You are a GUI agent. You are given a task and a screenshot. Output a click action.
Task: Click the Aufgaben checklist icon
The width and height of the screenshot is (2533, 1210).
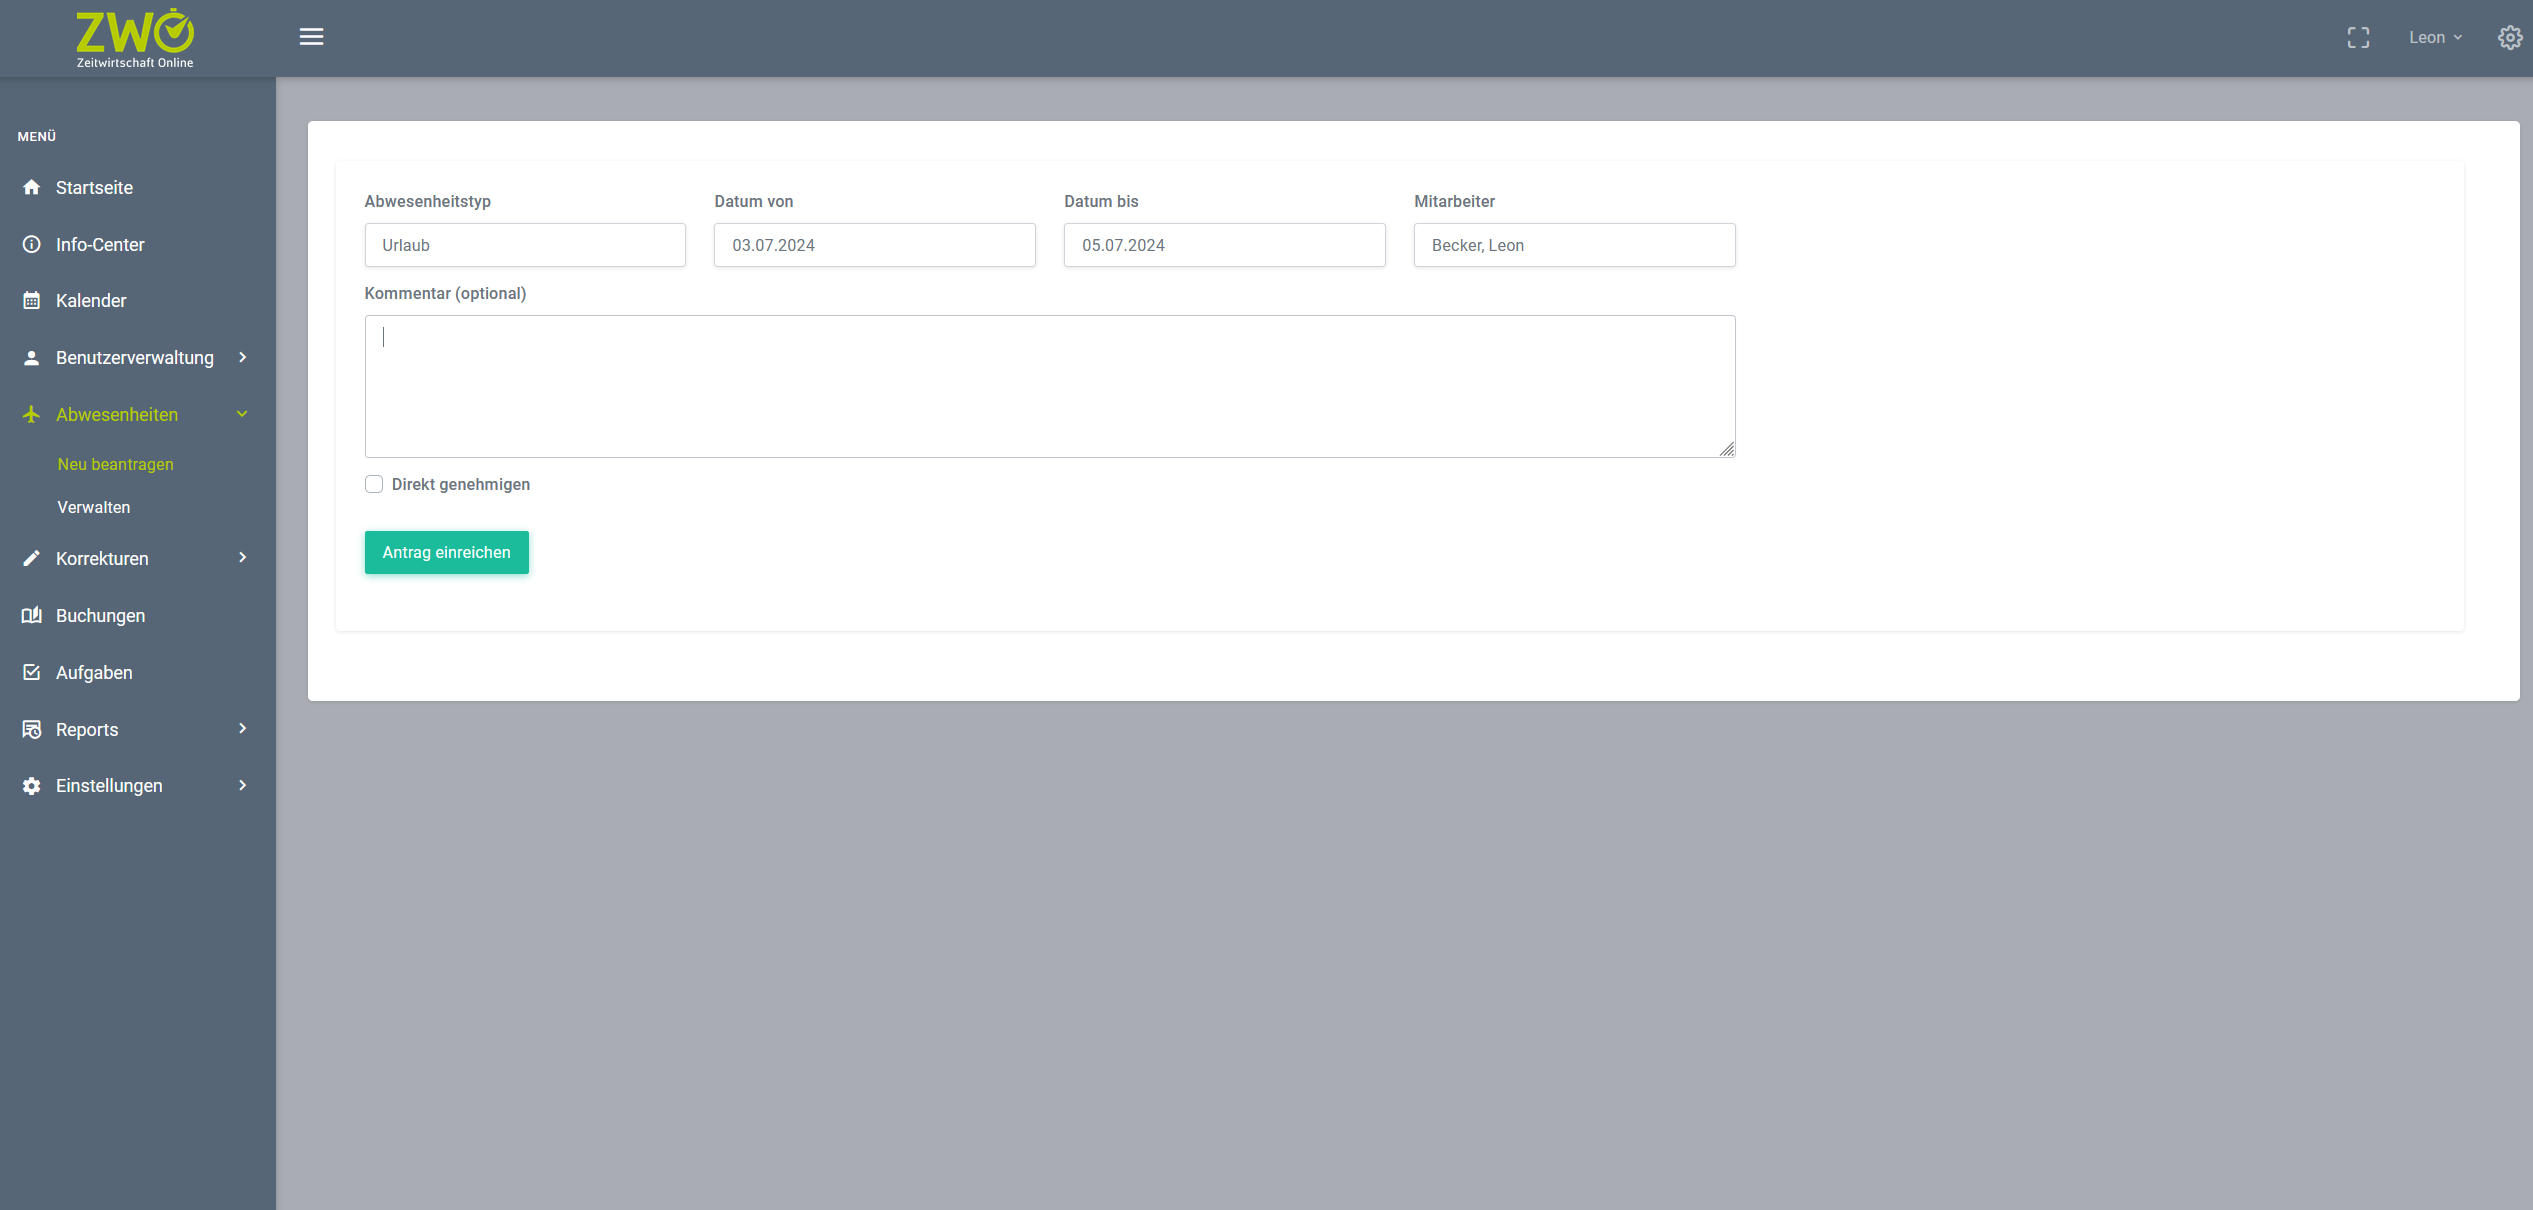click(32, 673)
